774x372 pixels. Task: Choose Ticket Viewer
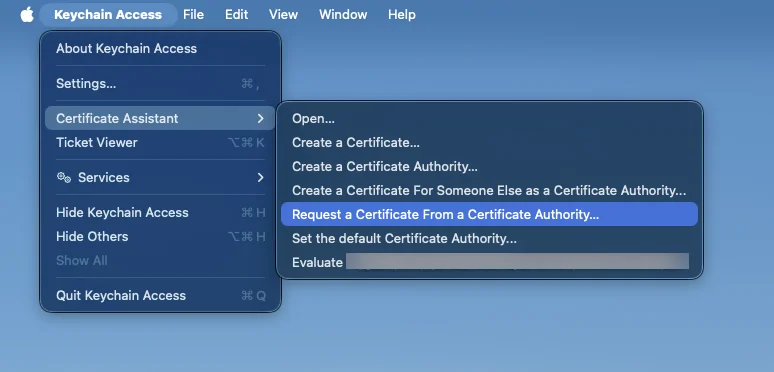click(x=160, y=143)
